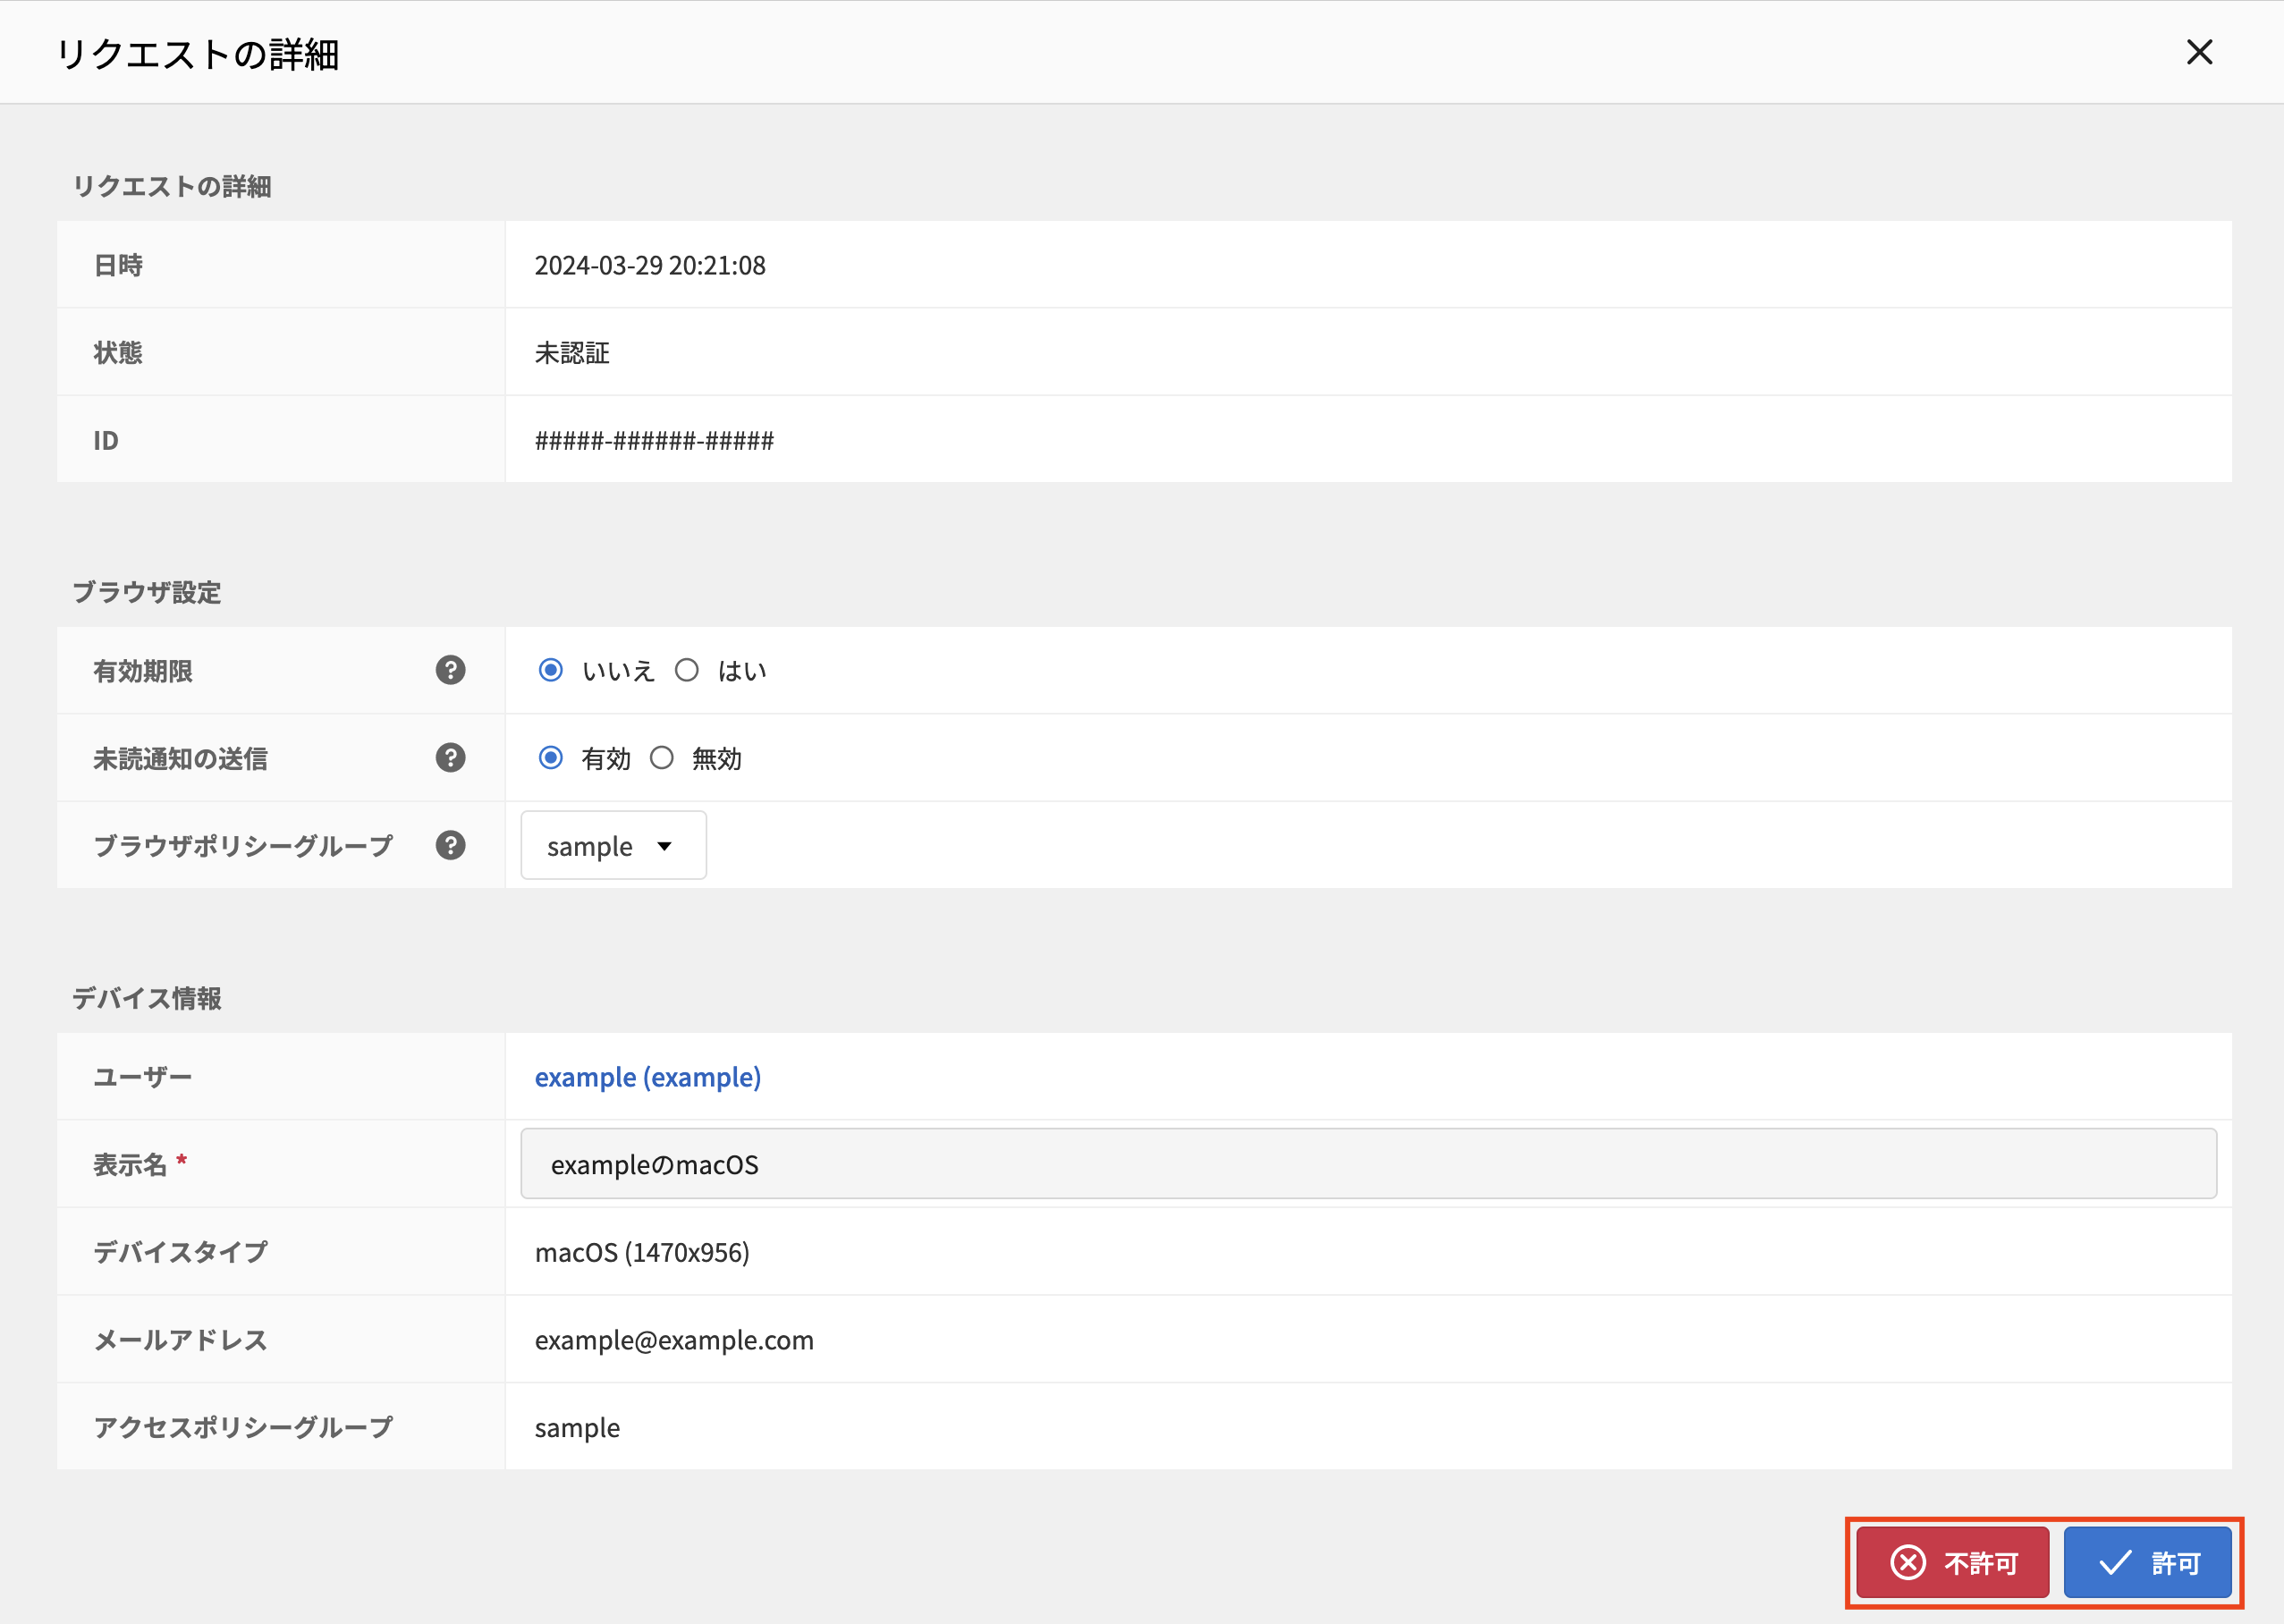The width and height of the screenshot is (2284, 1624).
Task: Click the help icon next to 有効期限
Action: click(x=450, y=670)
